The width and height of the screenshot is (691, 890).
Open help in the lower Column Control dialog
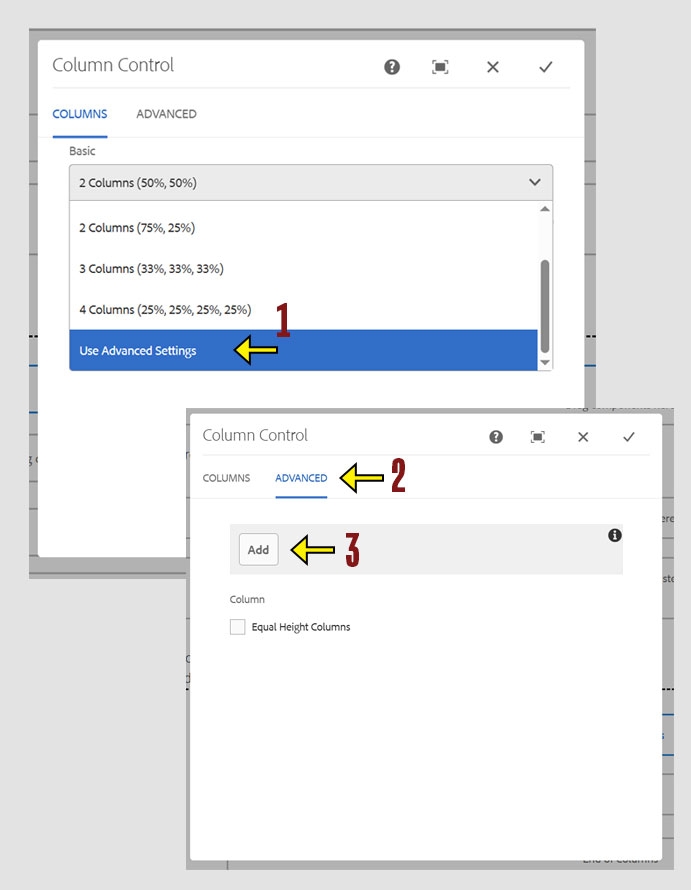[x=498, y=435]
